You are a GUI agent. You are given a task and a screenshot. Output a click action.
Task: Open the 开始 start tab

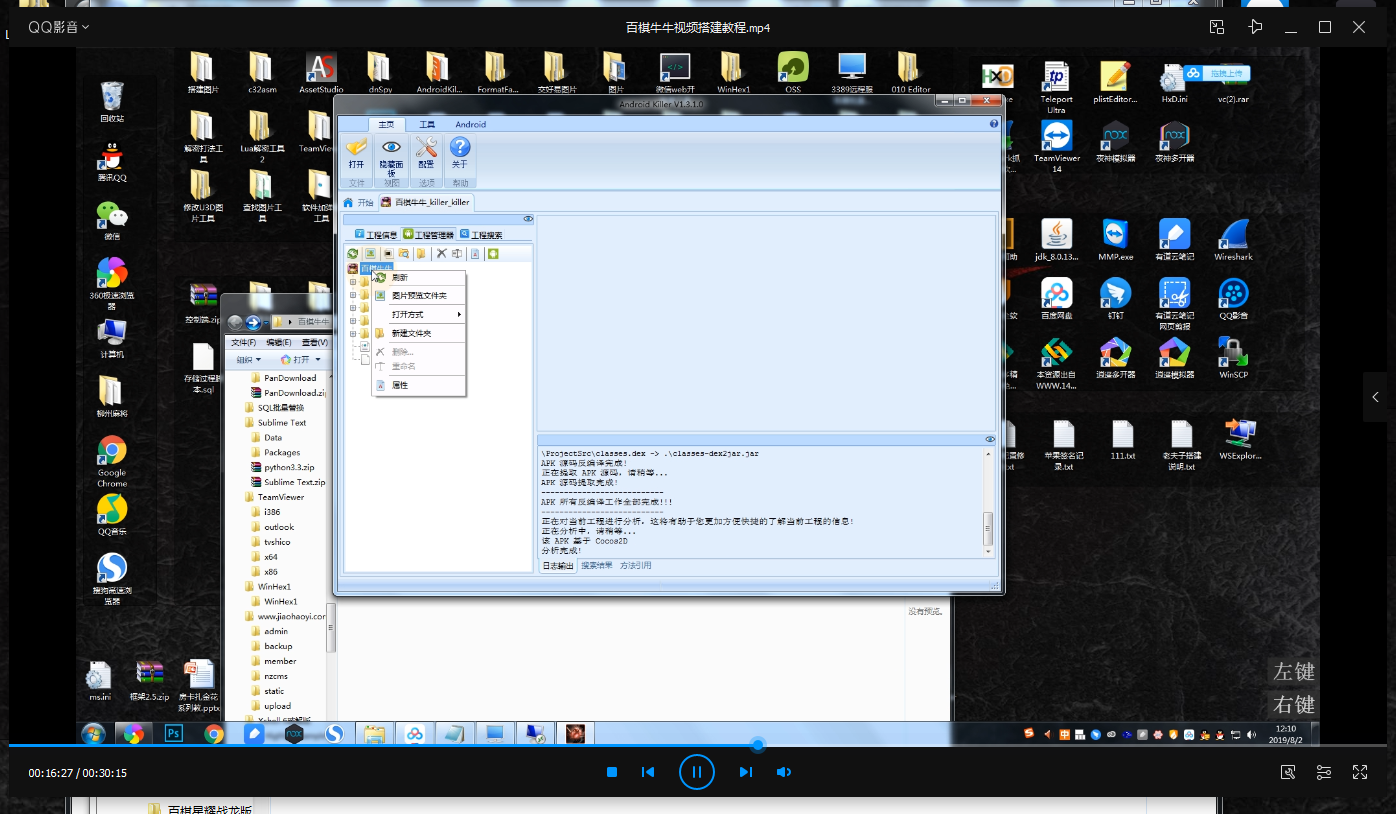358,202
